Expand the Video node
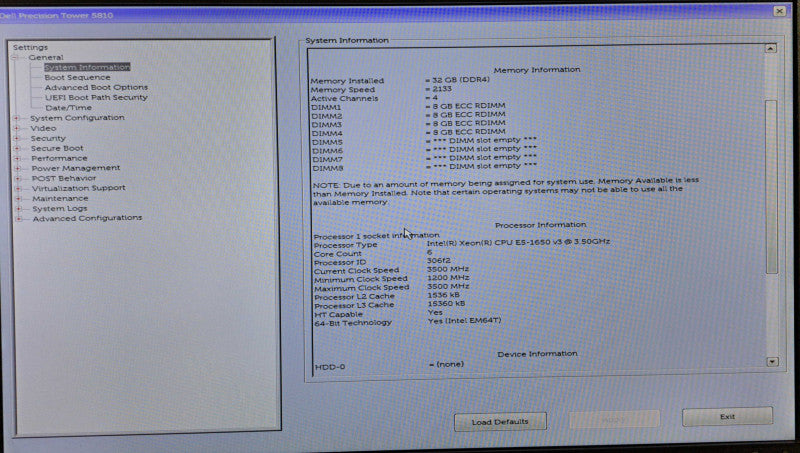The image size is (800, 453). pos(16,128)
